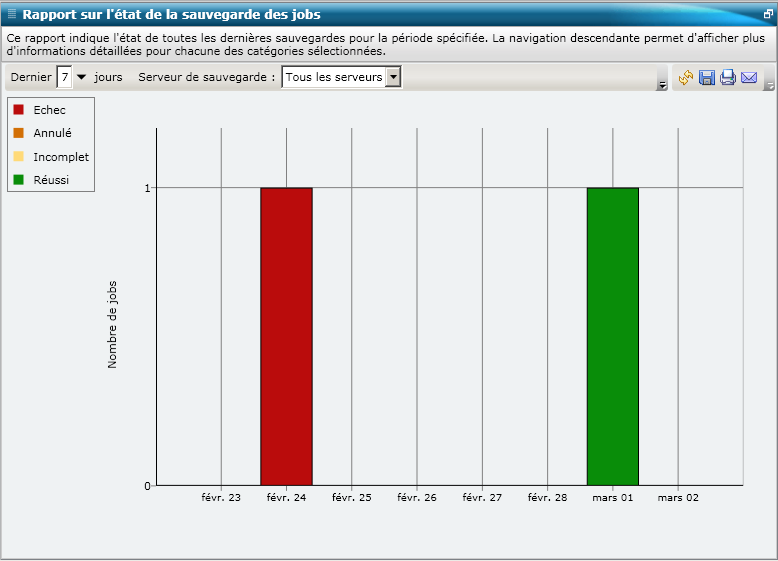Click the report title 'Rapport sur l'état de la sauvegarde des jobs'
The width and height of the screenshot is (778, 561).
(172, 14)
